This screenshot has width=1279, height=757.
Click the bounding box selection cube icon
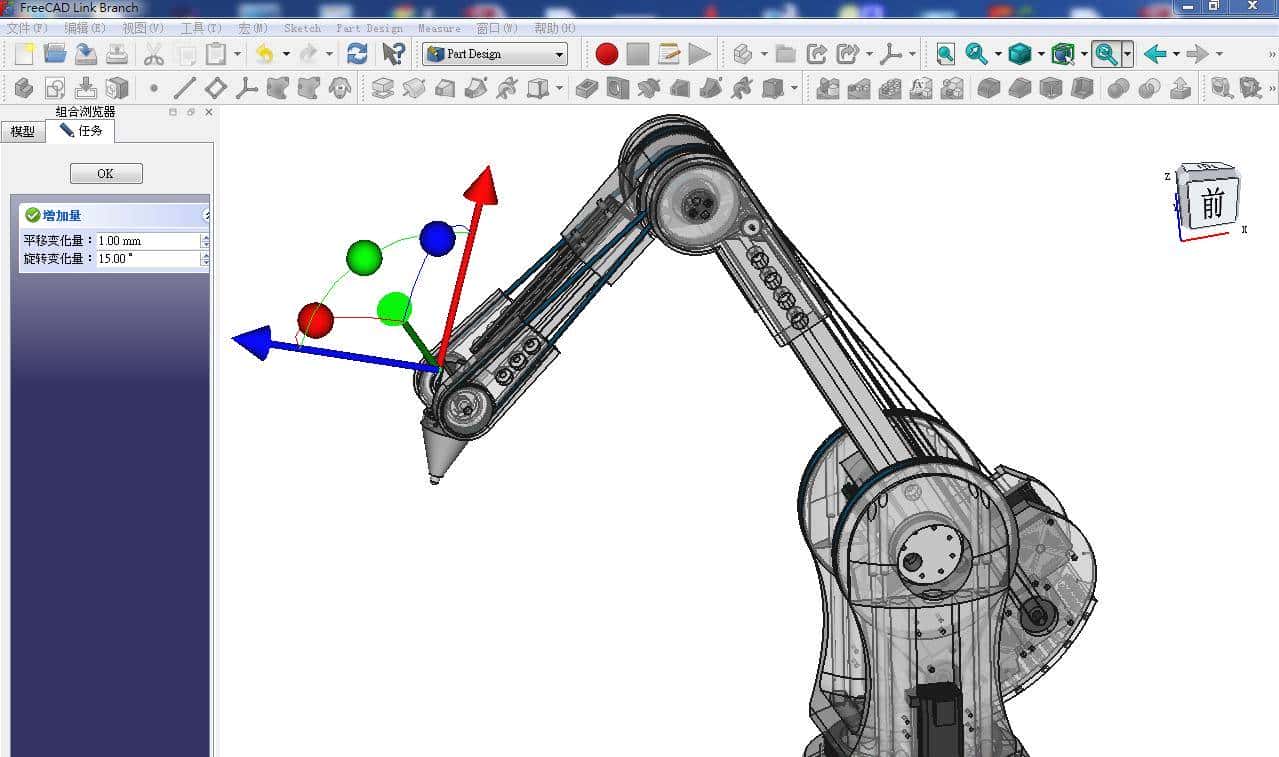[x=1063, y=54]
